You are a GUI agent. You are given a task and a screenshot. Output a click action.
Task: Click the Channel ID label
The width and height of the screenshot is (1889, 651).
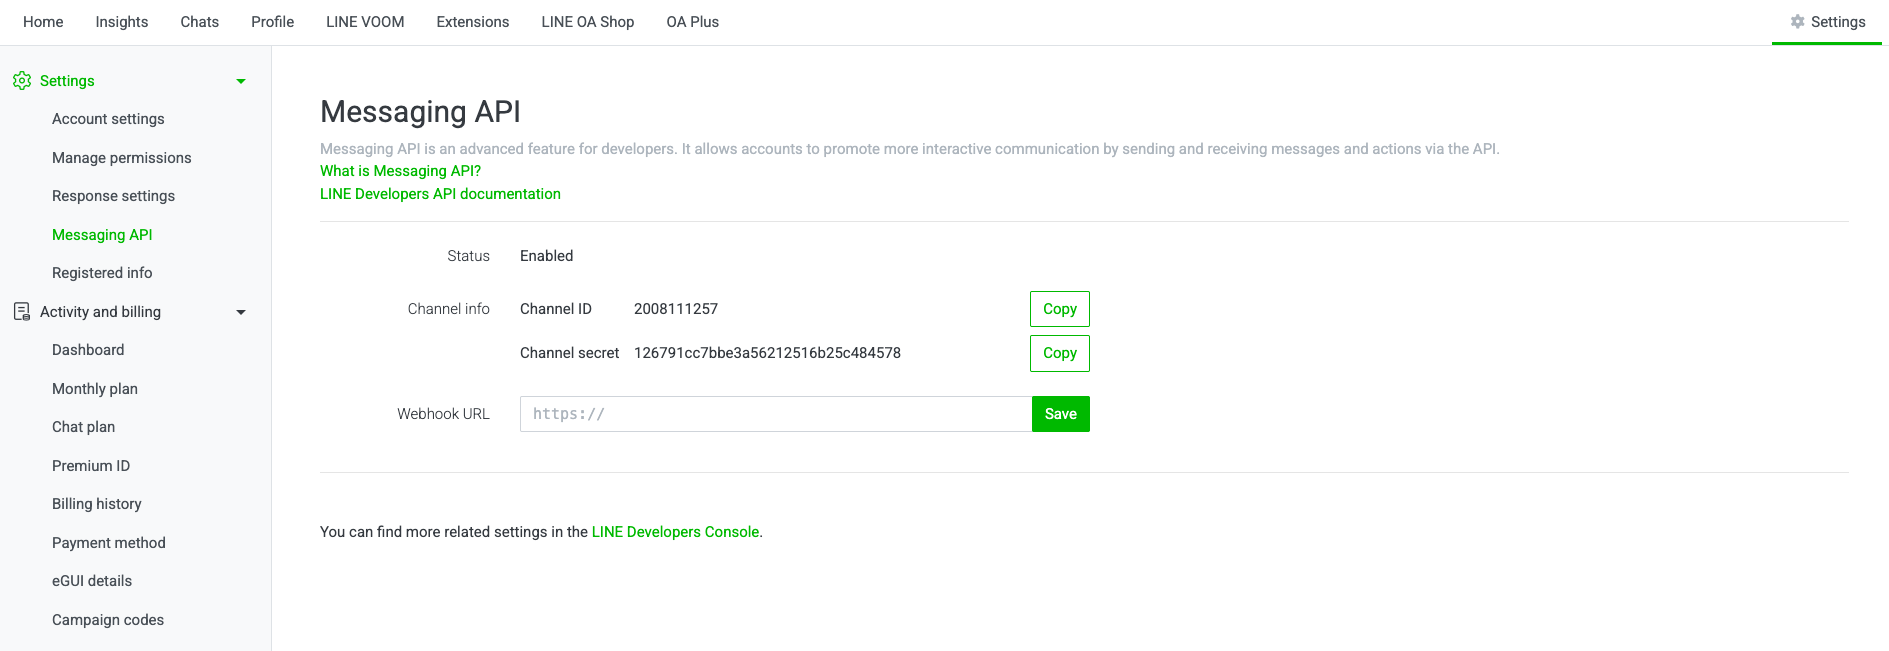[x=555, y=309]
